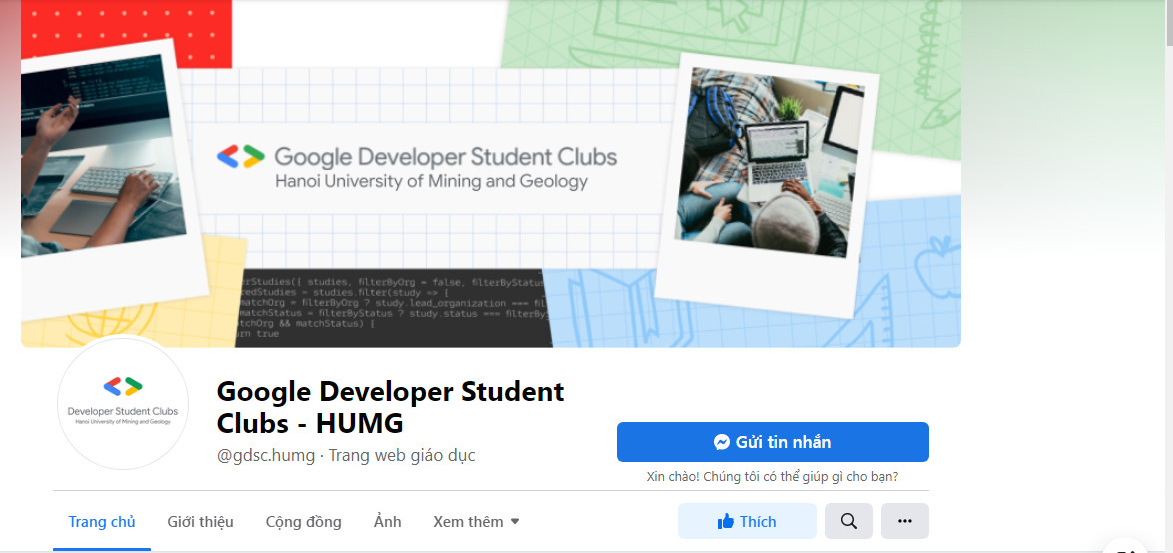Click the search magnifier icon button
Image resolution: width=1173 pixels, height=553 pixels.
(849, 522)
